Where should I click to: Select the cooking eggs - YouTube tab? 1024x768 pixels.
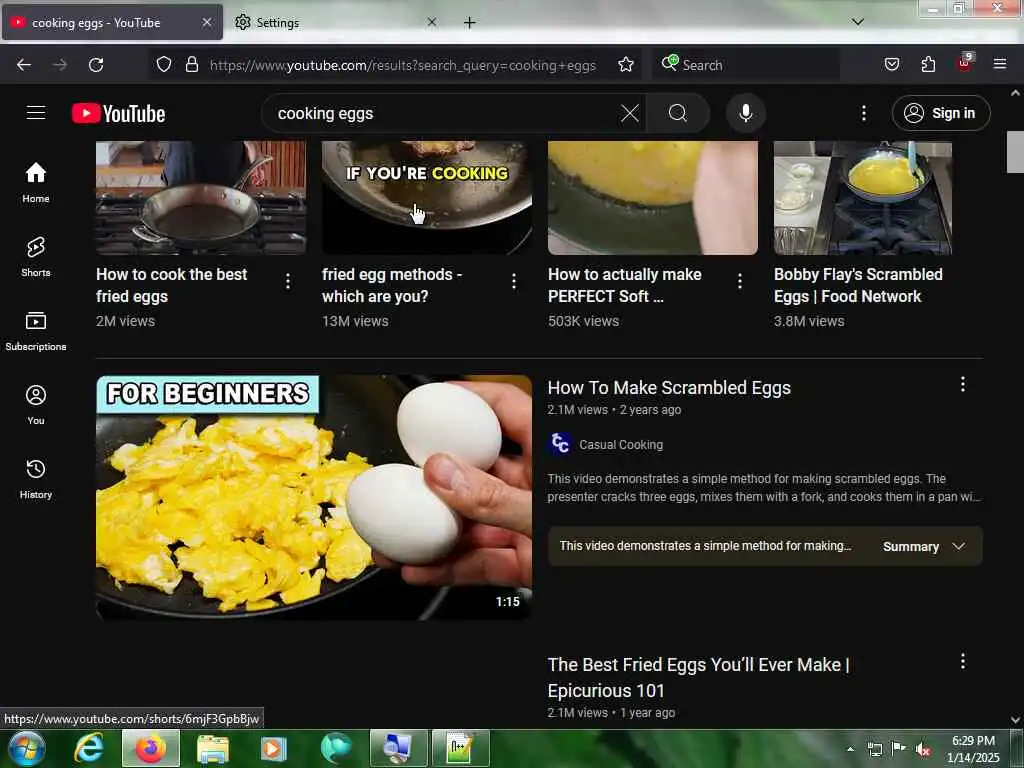(112, 23)
